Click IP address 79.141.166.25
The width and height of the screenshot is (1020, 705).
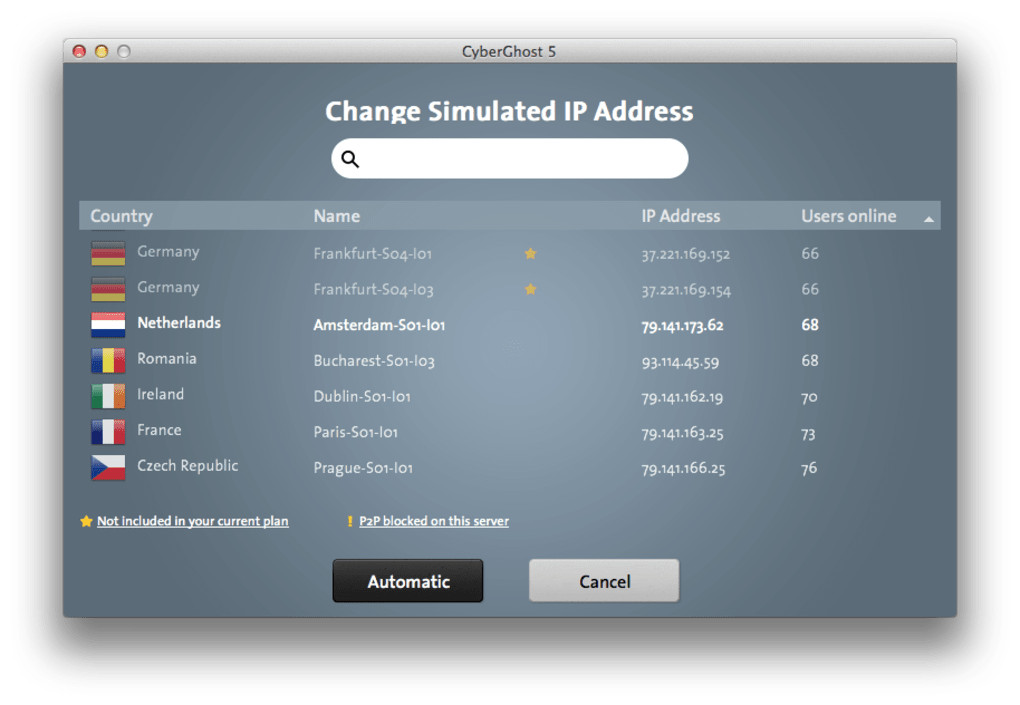[683, 469]
